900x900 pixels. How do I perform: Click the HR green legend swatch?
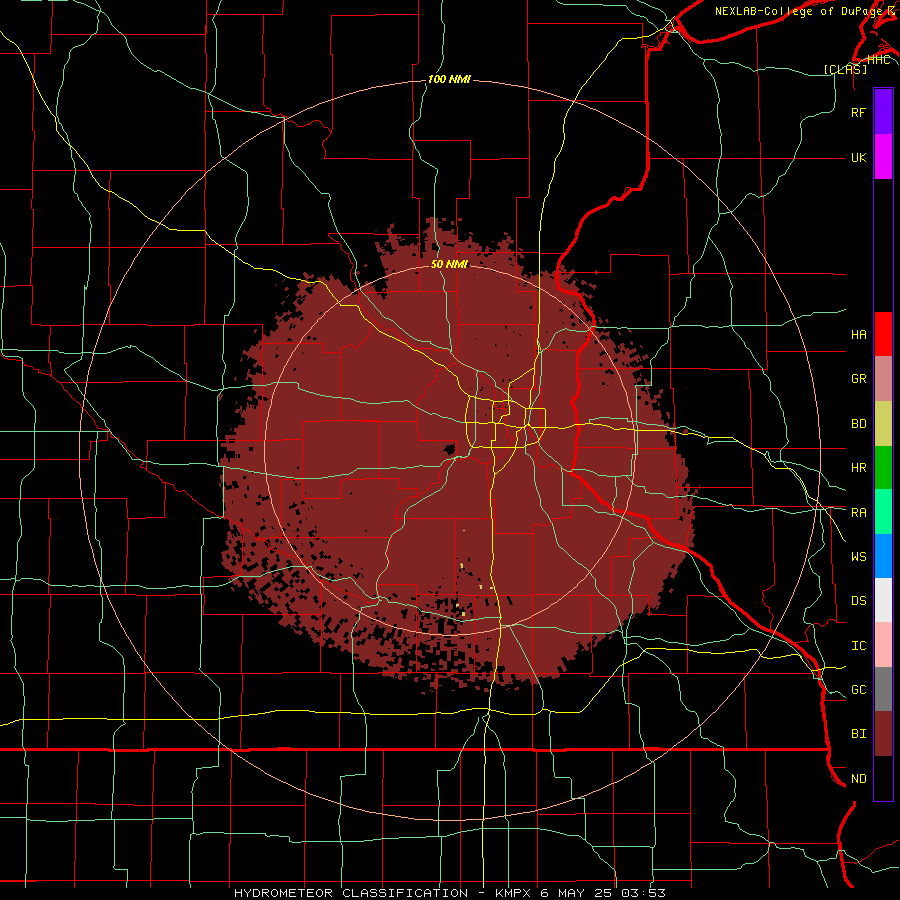click(x=883, y=468)
